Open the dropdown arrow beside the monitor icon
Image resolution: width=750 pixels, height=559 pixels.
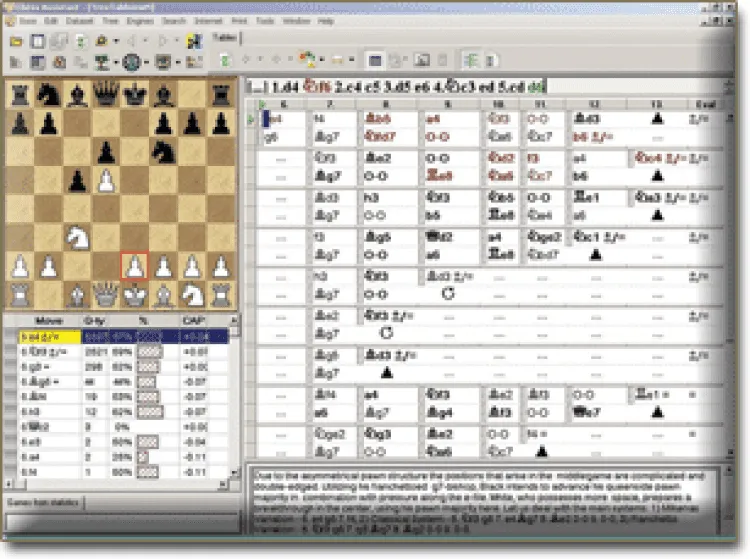(x=178, y=62)
